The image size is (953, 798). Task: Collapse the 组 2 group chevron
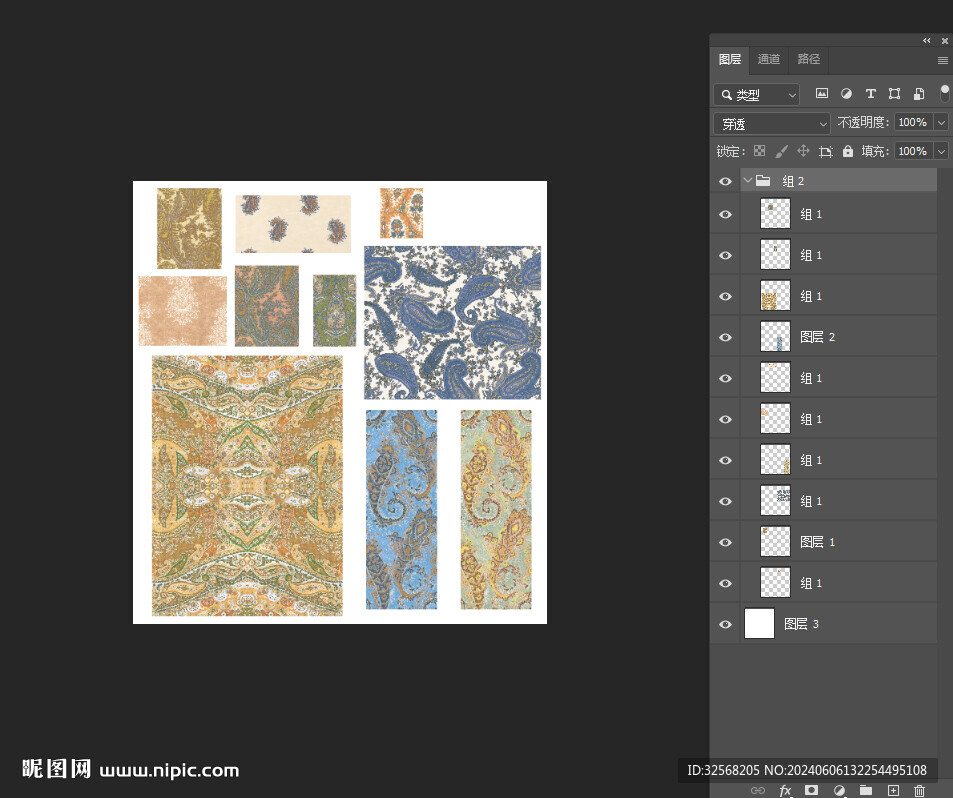point(748,181)
